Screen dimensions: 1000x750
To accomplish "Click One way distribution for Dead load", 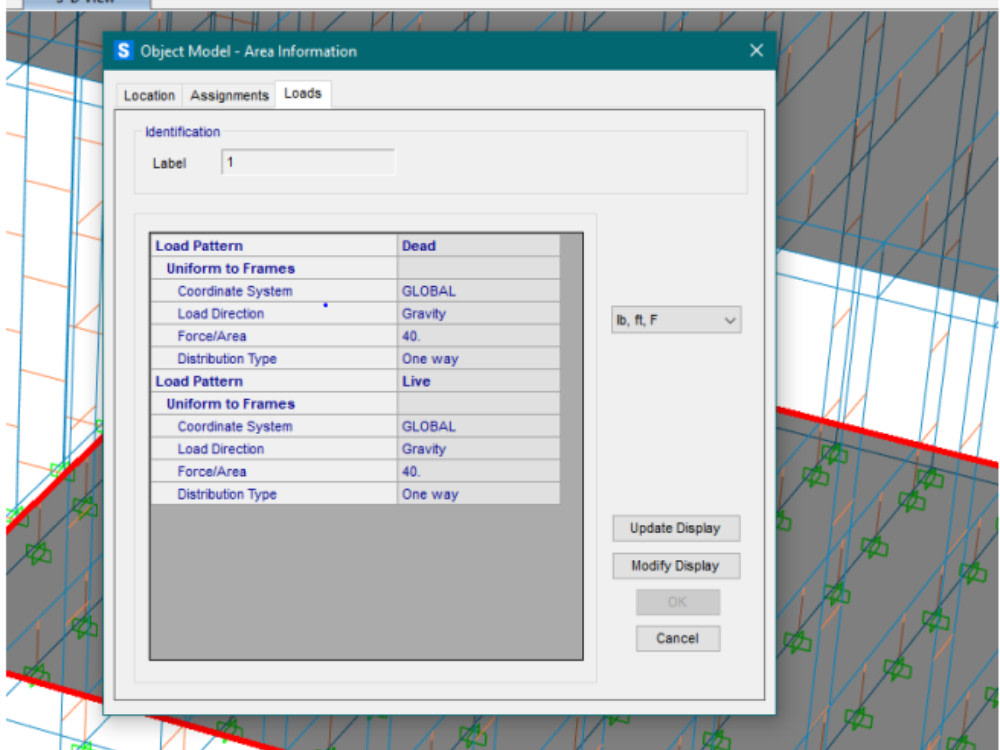I will (478, 358).
